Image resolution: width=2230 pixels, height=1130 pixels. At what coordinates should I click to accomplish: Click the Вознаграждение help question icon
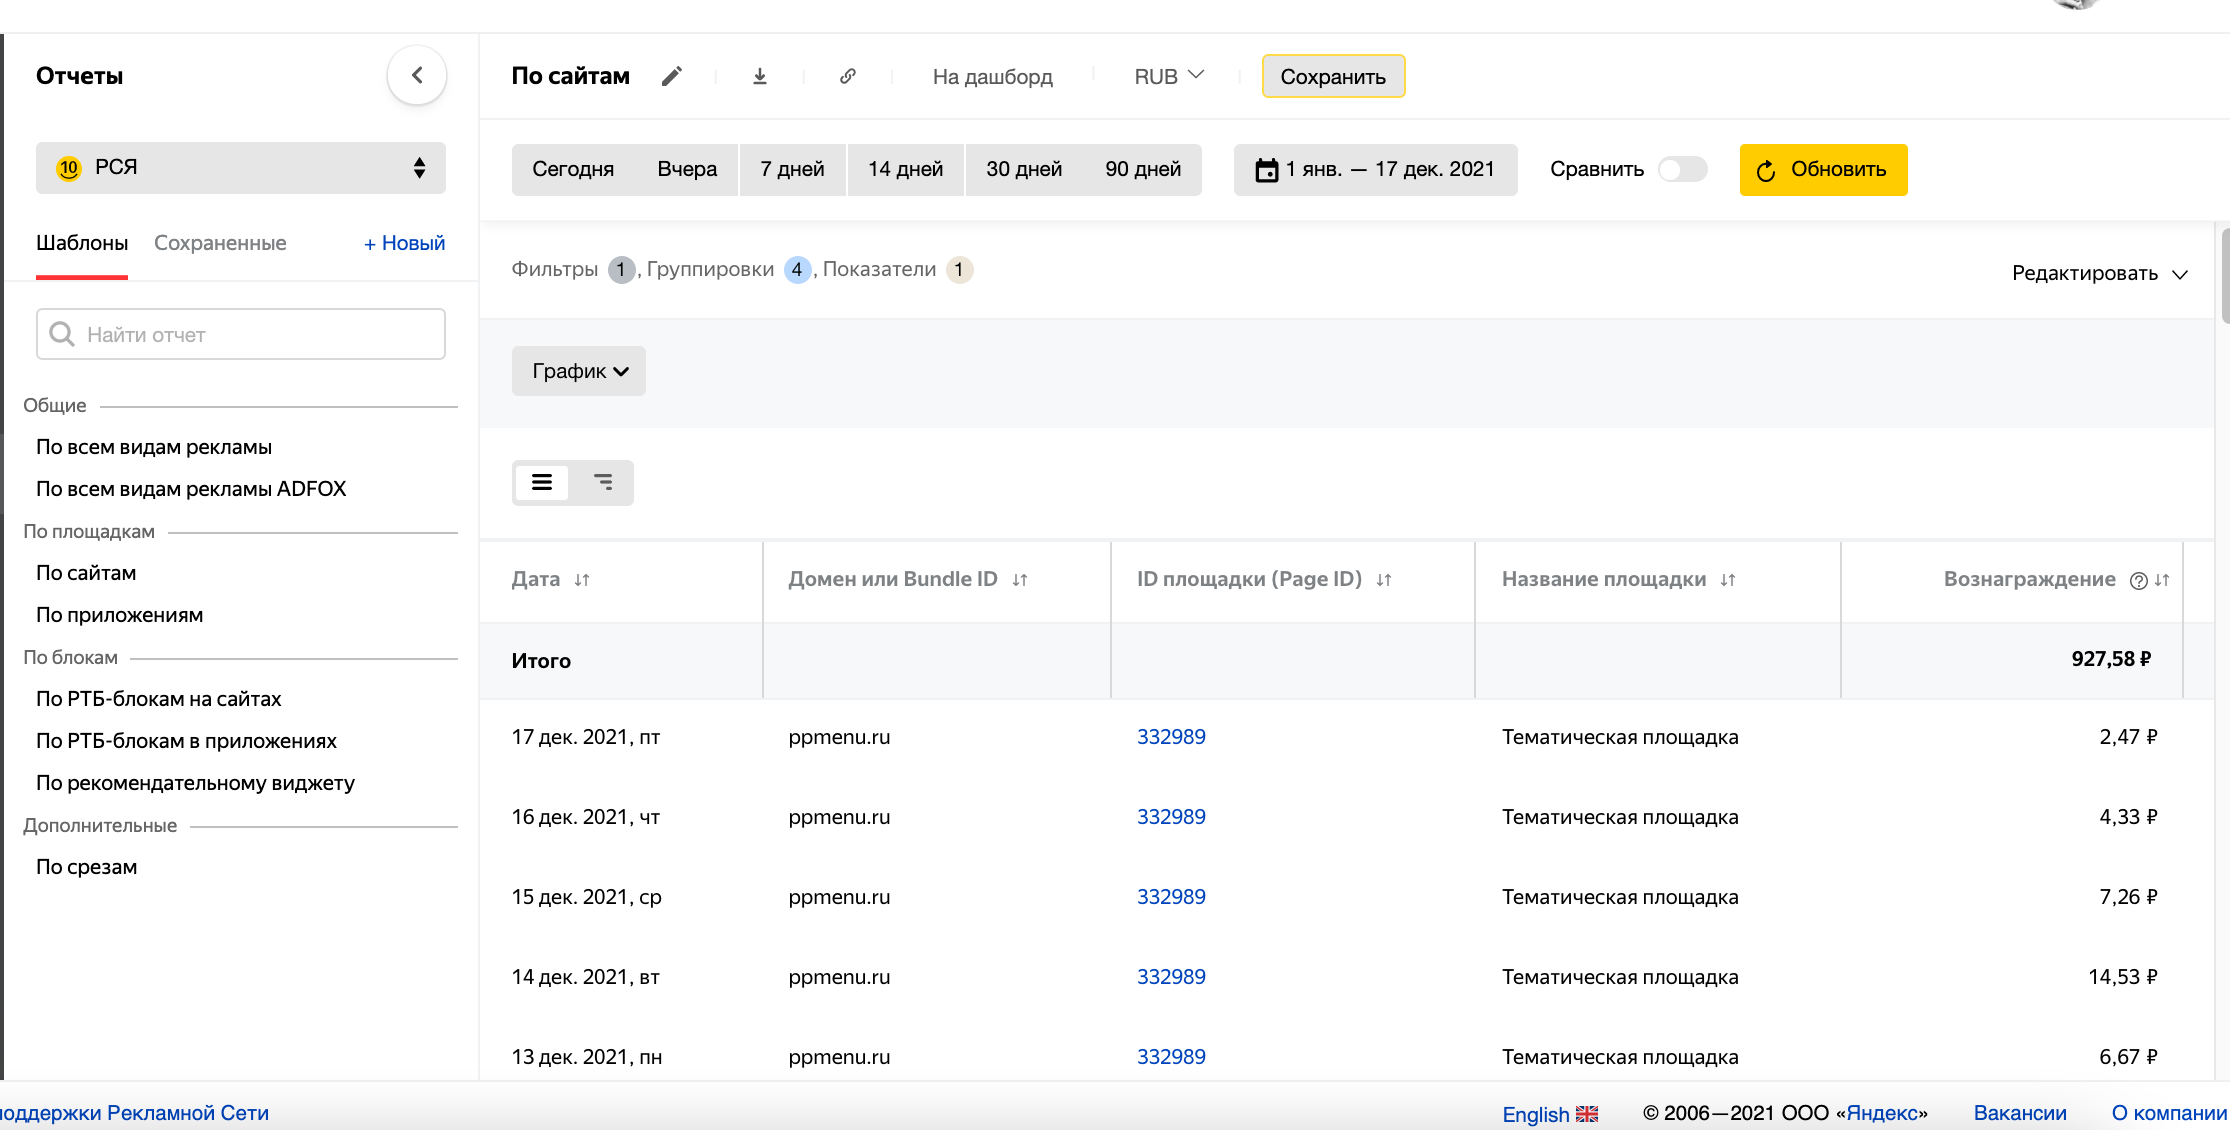[x=2138, y=581]
